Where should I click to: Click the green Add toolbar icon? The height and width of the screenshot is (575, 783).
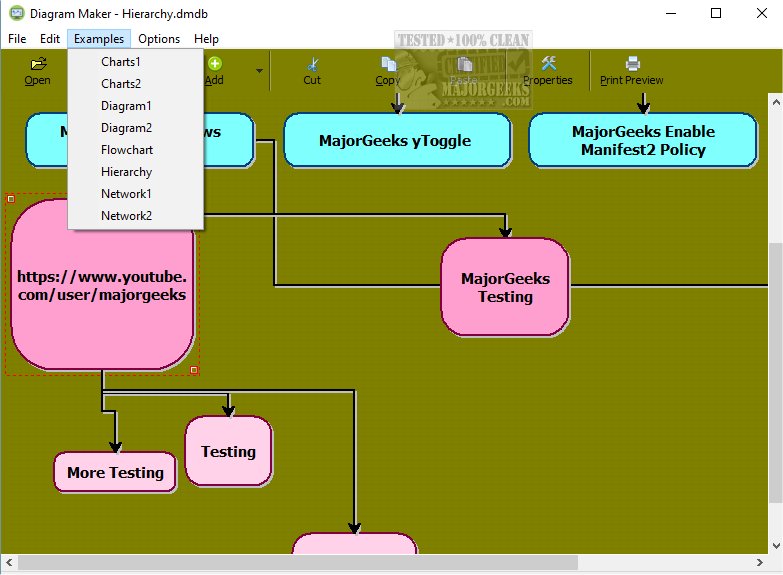click(215, 63)
